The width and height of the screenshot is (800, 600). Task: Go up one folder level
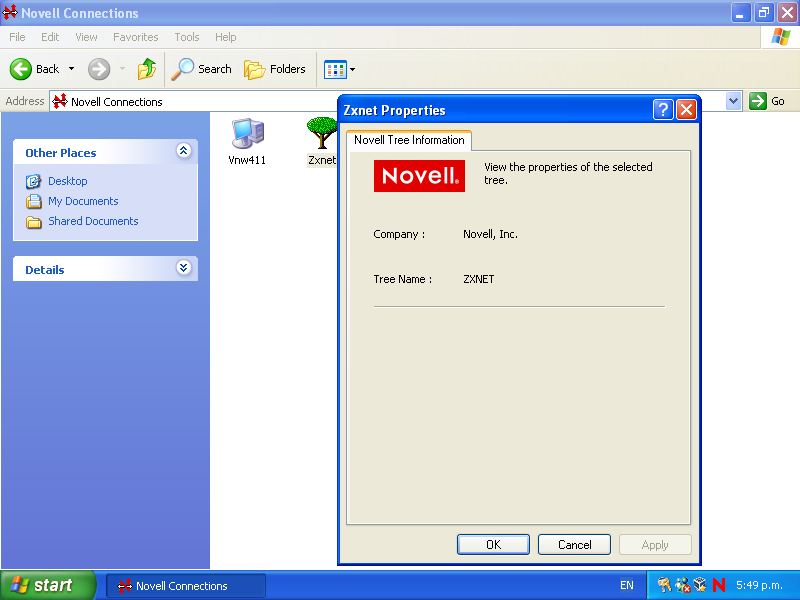click(x=147, y=69)
